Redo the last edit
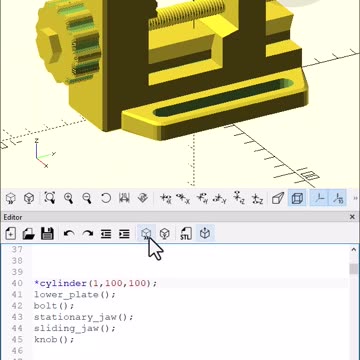The height and width of the screenshot is (360, 360). (88, 234)
